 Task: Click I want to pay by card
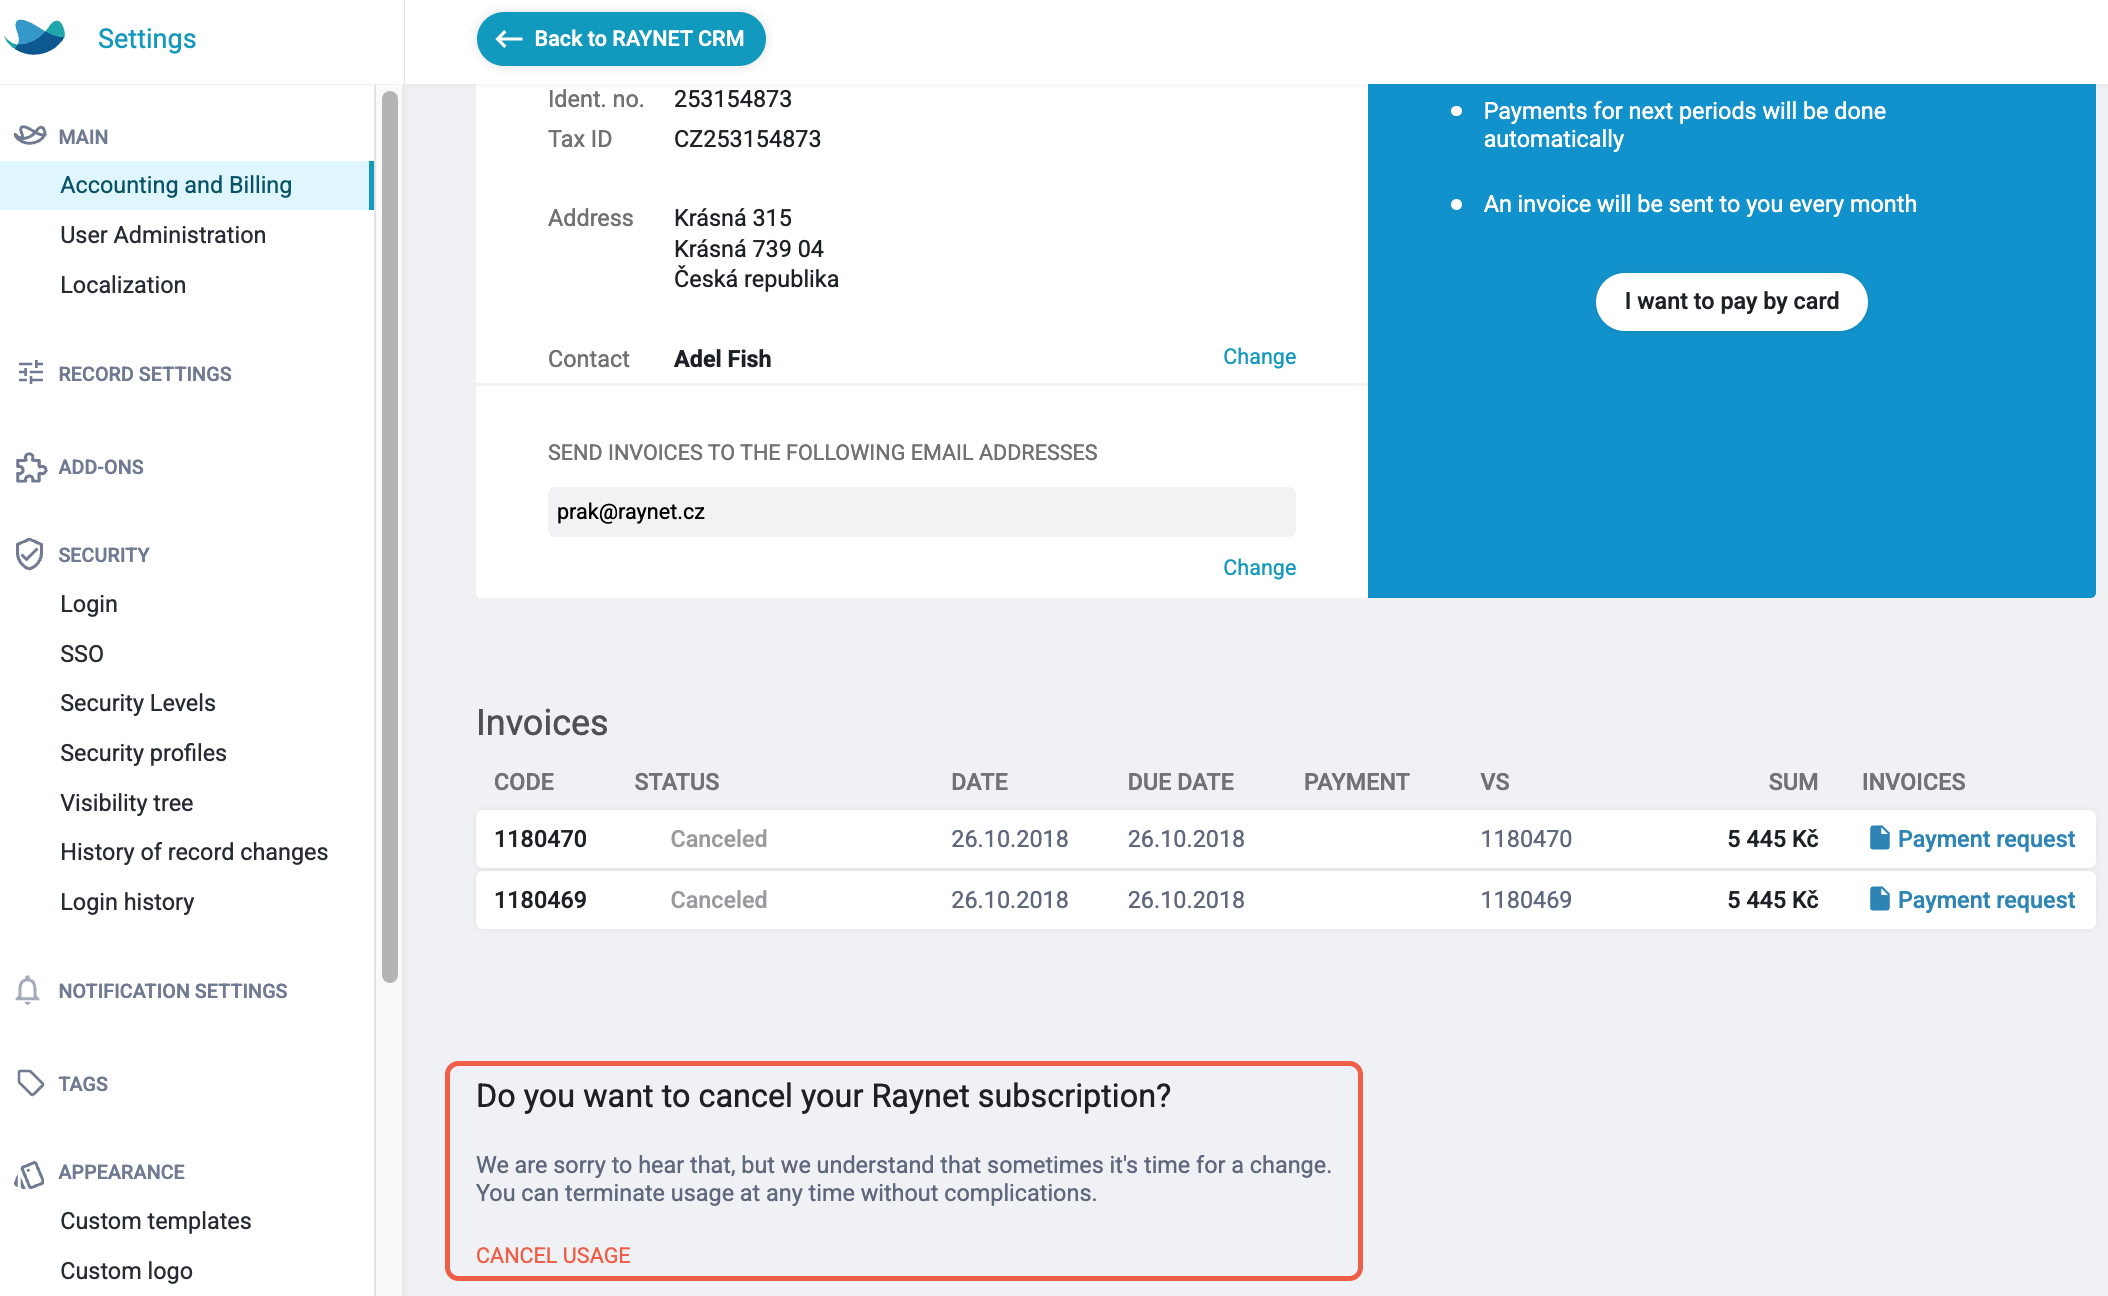tap(1731, 302)
